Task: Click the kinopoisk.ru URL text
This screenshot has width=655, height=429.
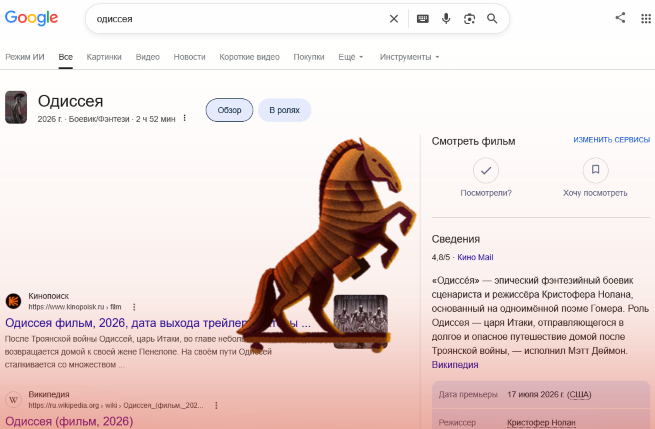Action: pos(75,307)
